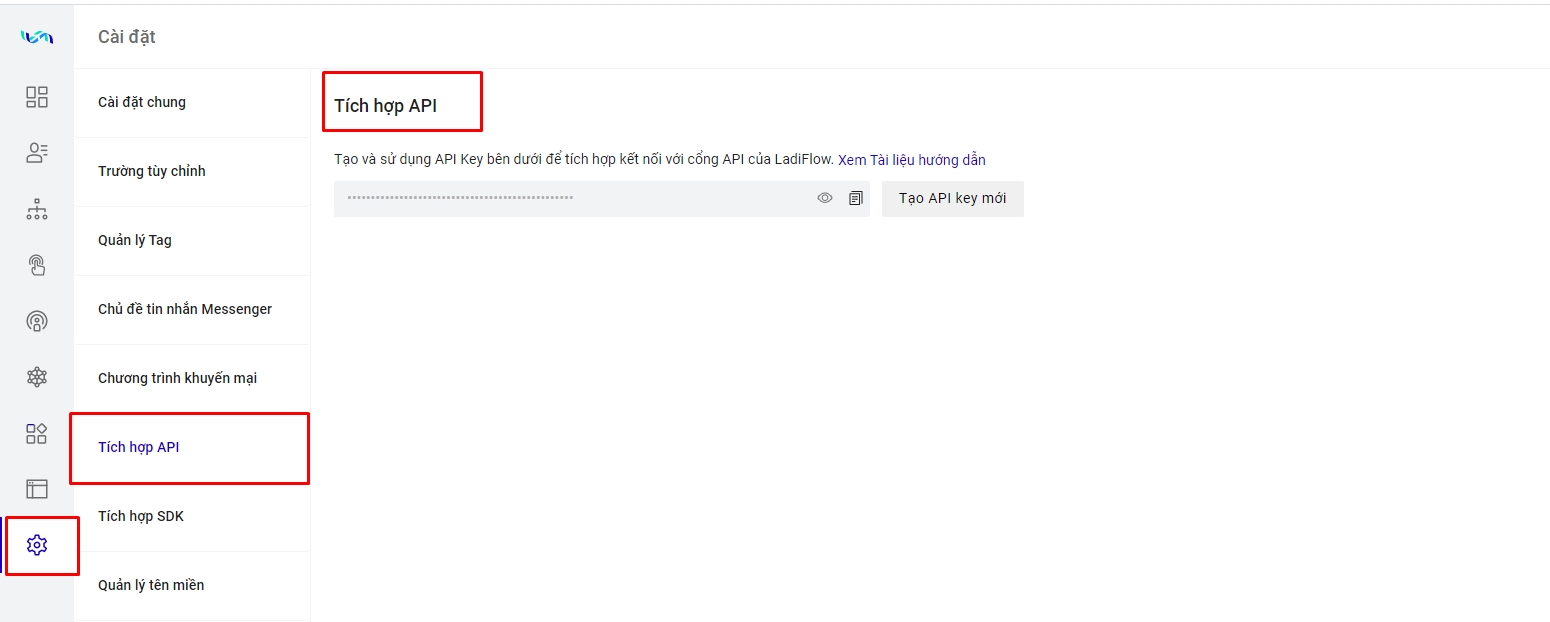This screenshot has height=622, width=1550.
Task: Open the "Xem Tài liệu hướng dẫn" link
Action: tap(911, 160)
